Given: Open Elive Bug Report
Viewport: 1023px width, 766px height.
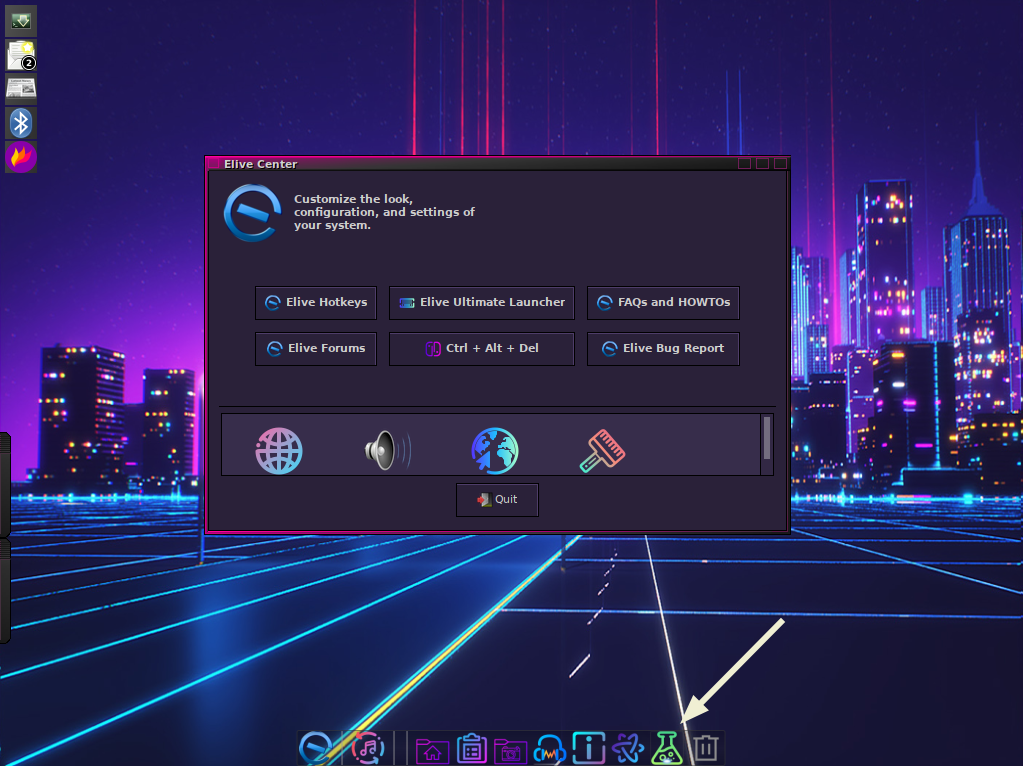Looking at the screenshot, I should (x=663, y=348).
